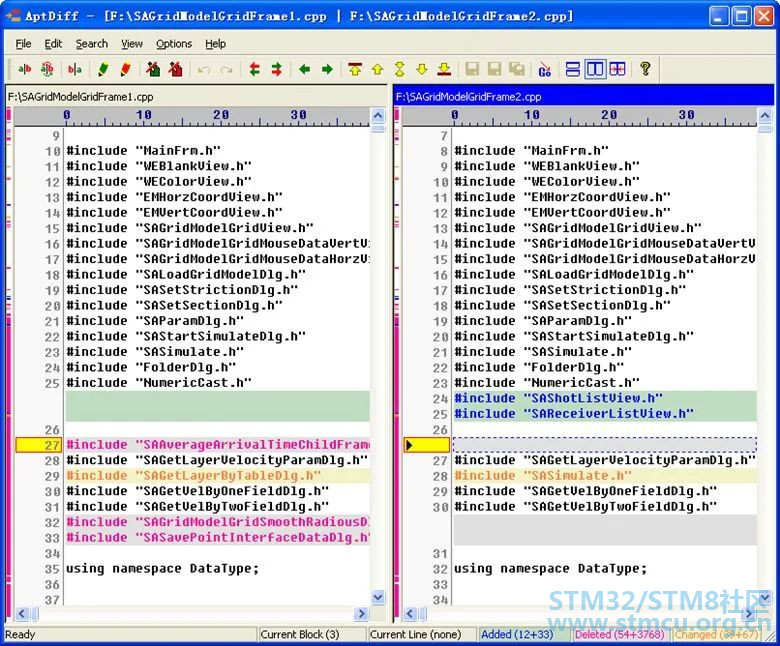
Task: Click right pane line 22 FolderDlg.h include
Action: 539,368
